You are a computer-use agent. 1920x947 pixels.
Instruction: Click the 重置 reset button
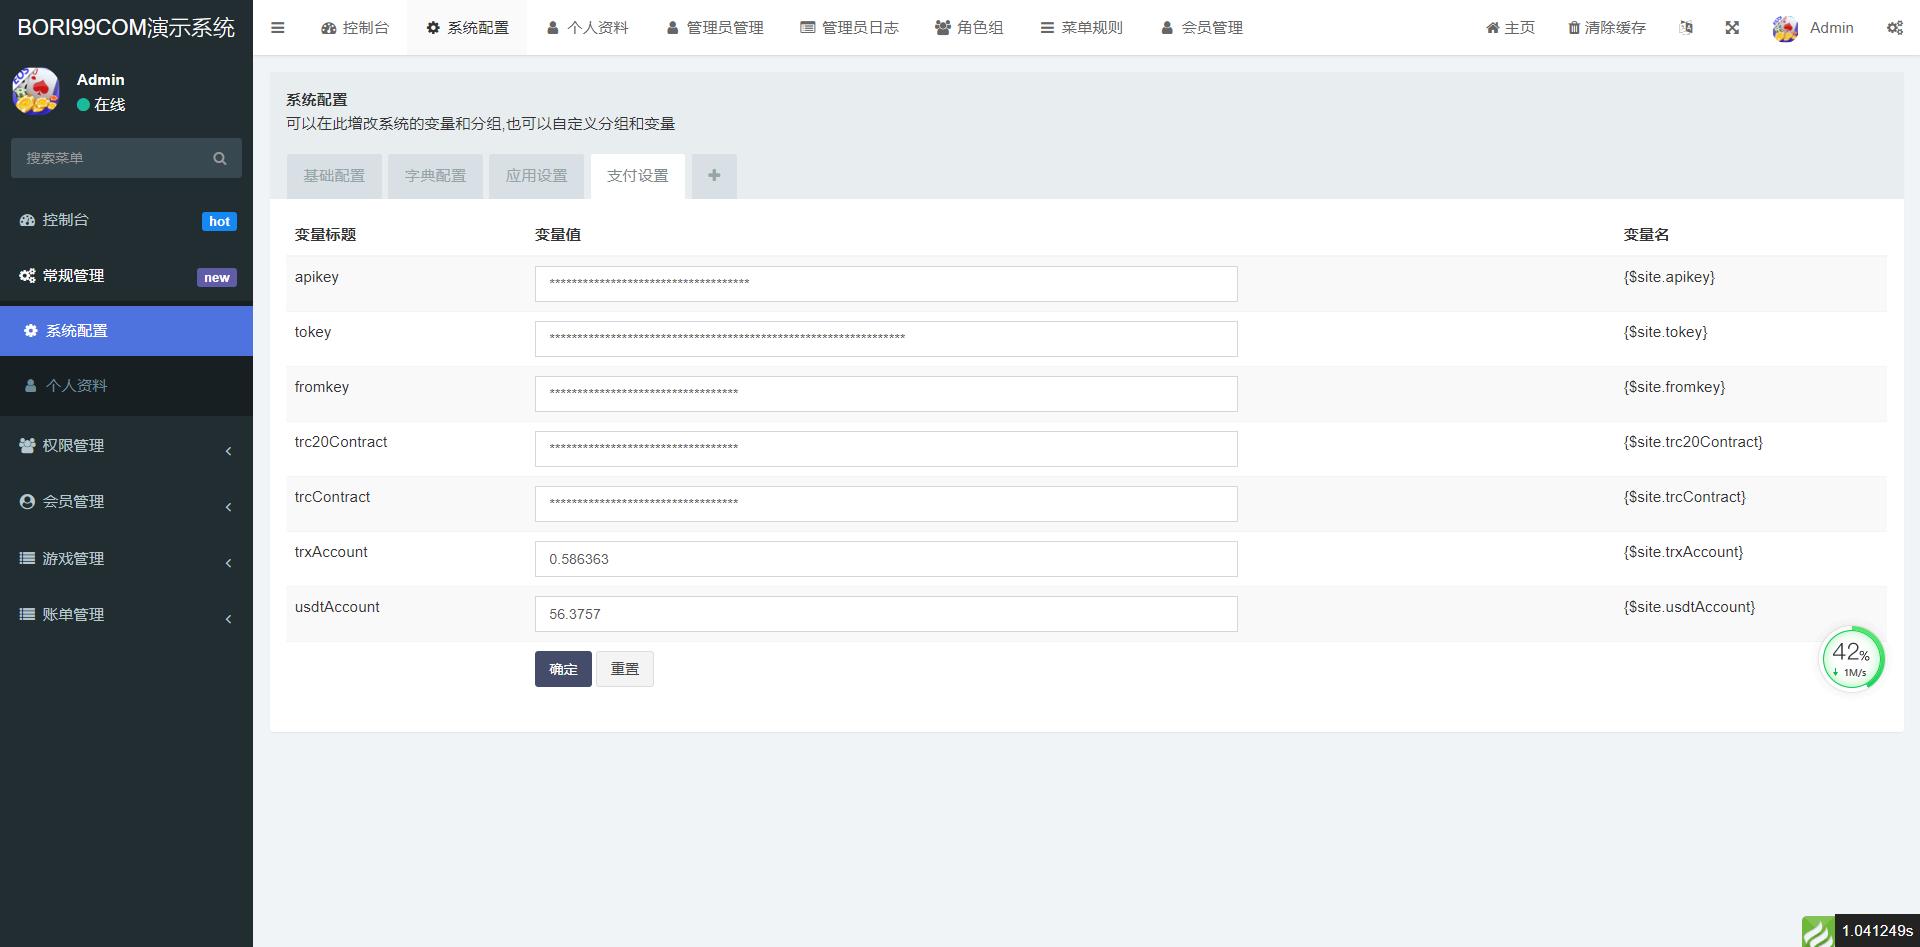point(625,669)
